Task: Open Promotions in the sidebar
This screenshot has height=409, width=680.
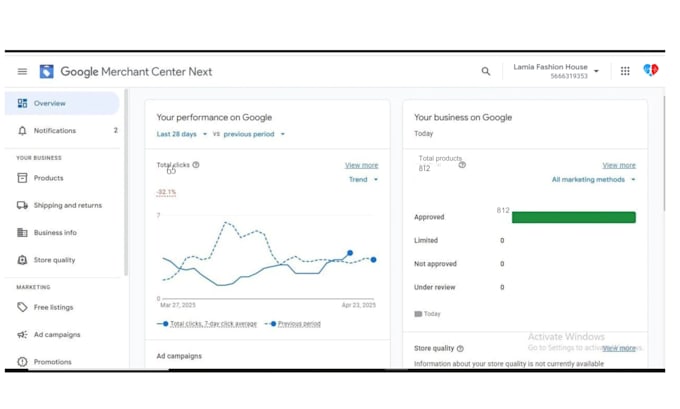Action: click(x=62, y=362)
